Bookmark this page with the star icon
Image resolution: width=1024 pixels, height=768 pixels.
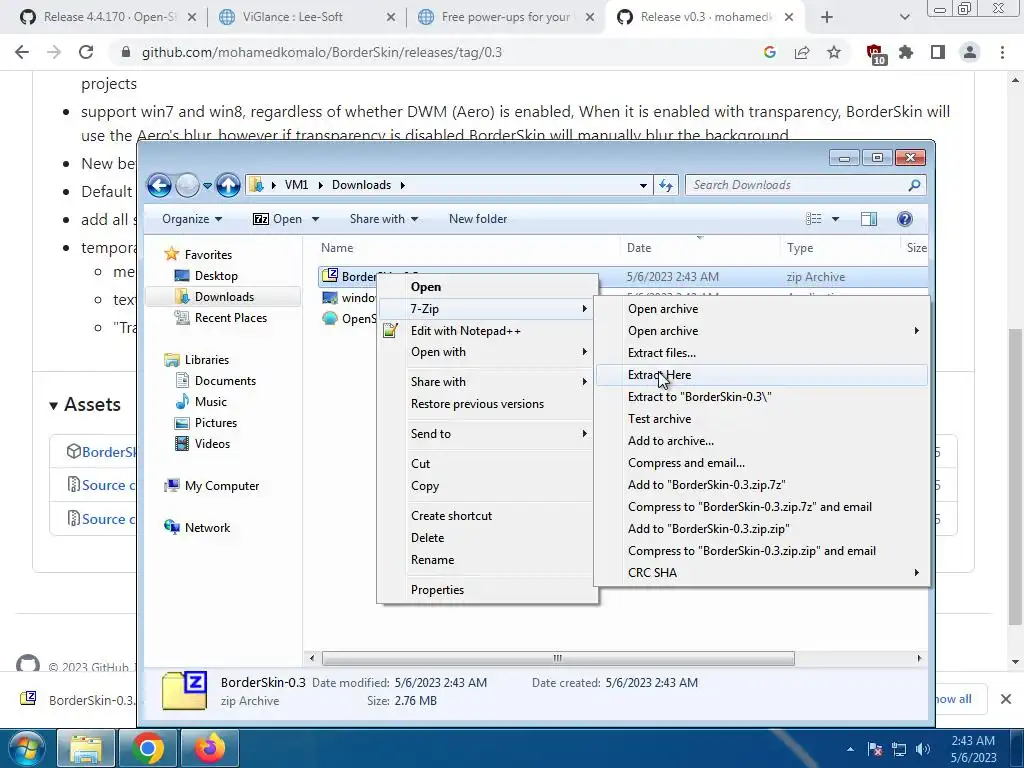coord(834,52)
